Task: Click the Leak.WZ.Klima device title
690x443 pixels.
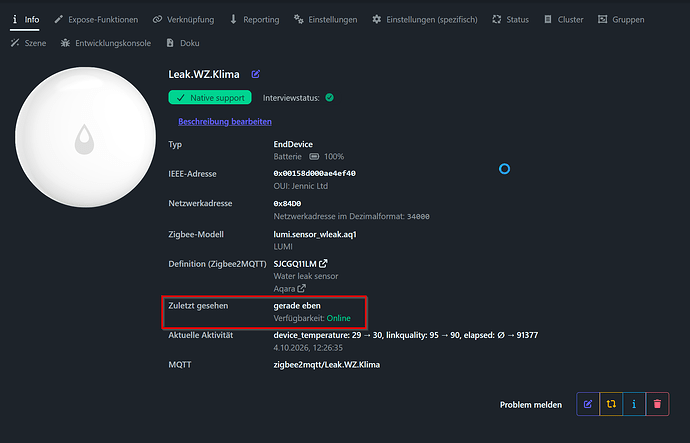Action: click(204, 74)
